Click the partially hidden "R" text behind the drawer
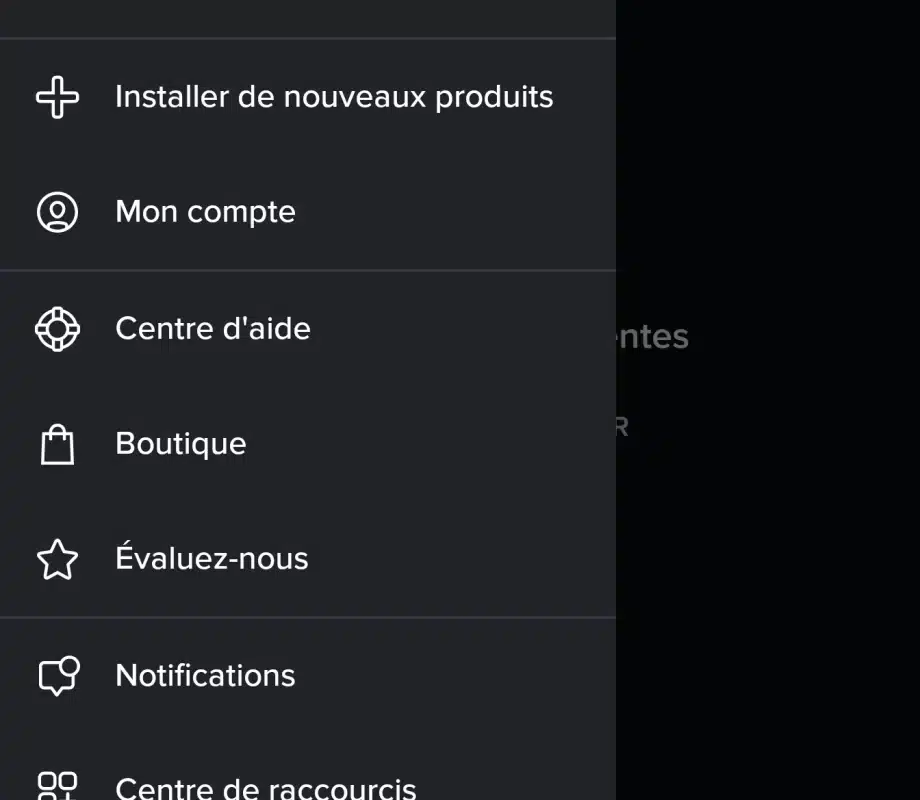 622,427
